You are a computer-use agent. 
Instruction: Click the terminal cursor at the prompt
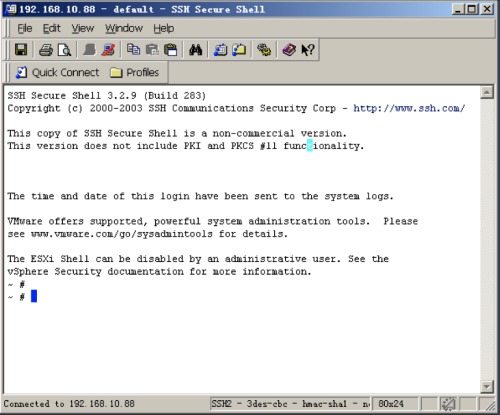34,296
